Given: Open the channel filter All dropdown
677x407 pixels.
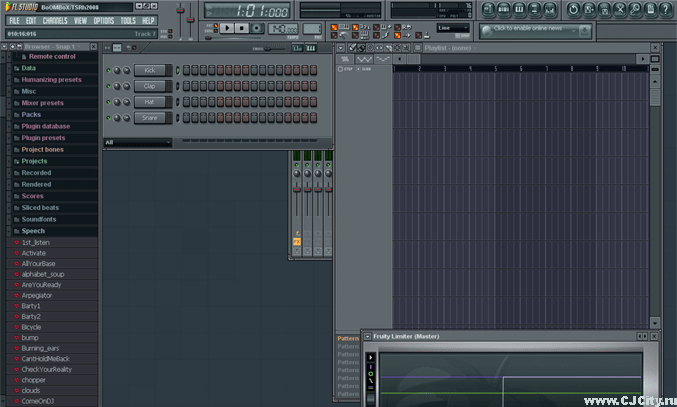Looking at the screenshot, I should [x=138, y=142].
